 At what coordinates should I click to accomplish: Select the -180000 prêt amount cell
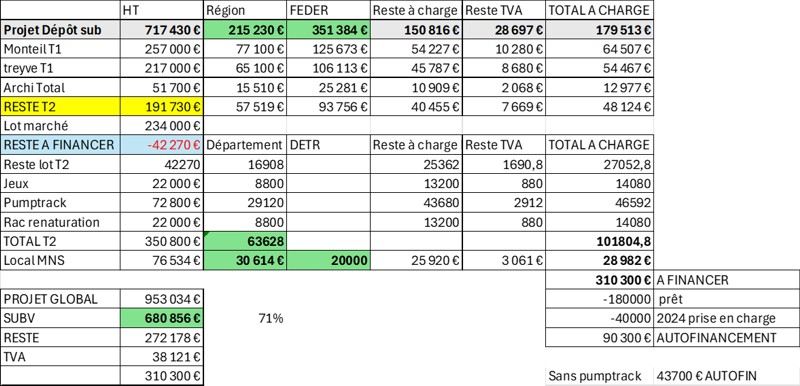point(599,299)
